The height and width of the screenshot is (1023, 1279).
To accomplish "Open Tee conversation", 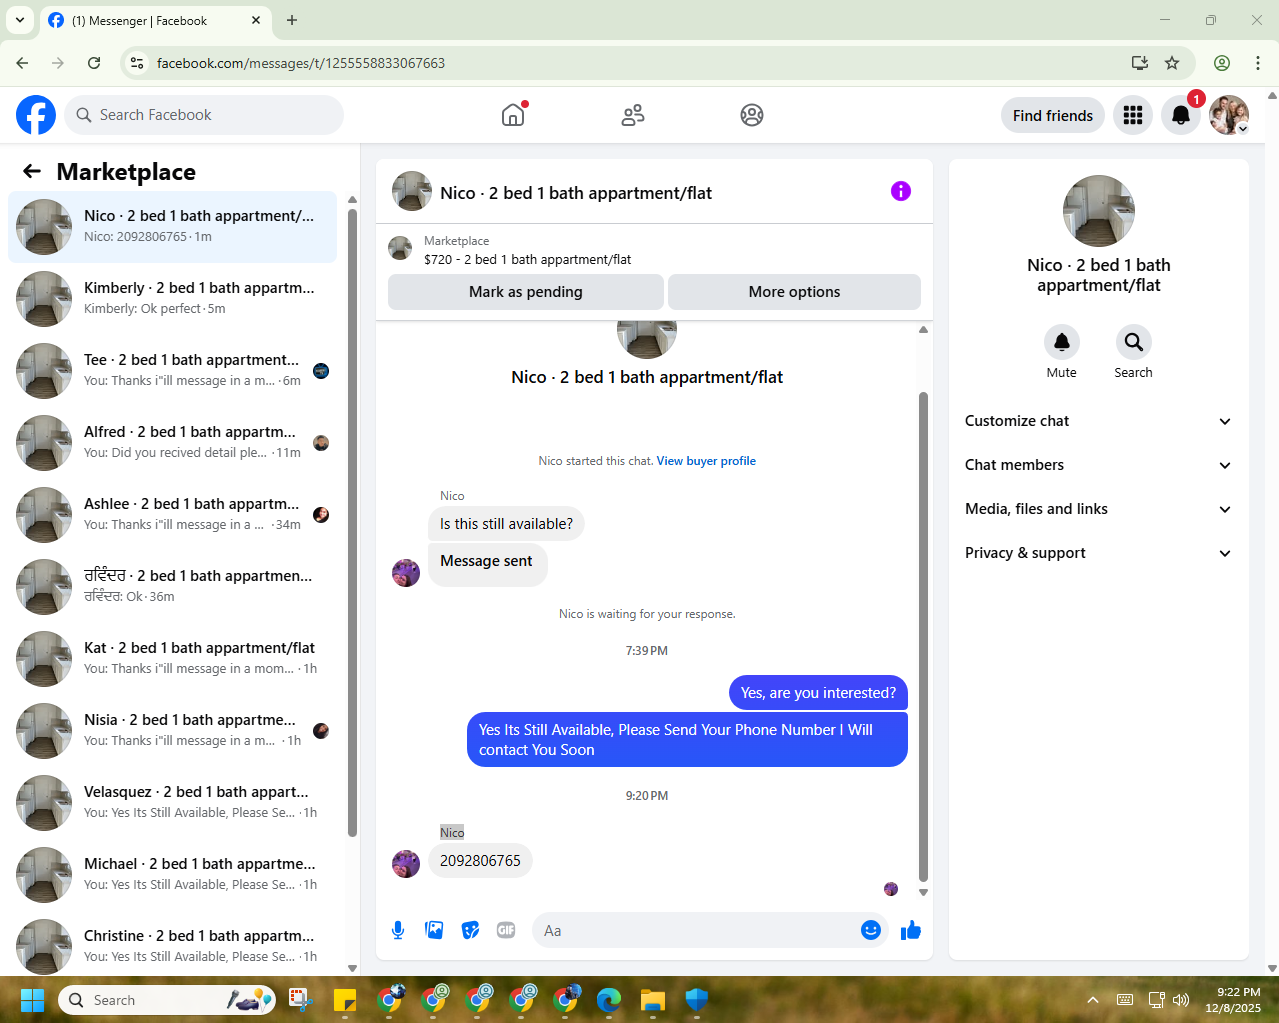I will 172,371.
